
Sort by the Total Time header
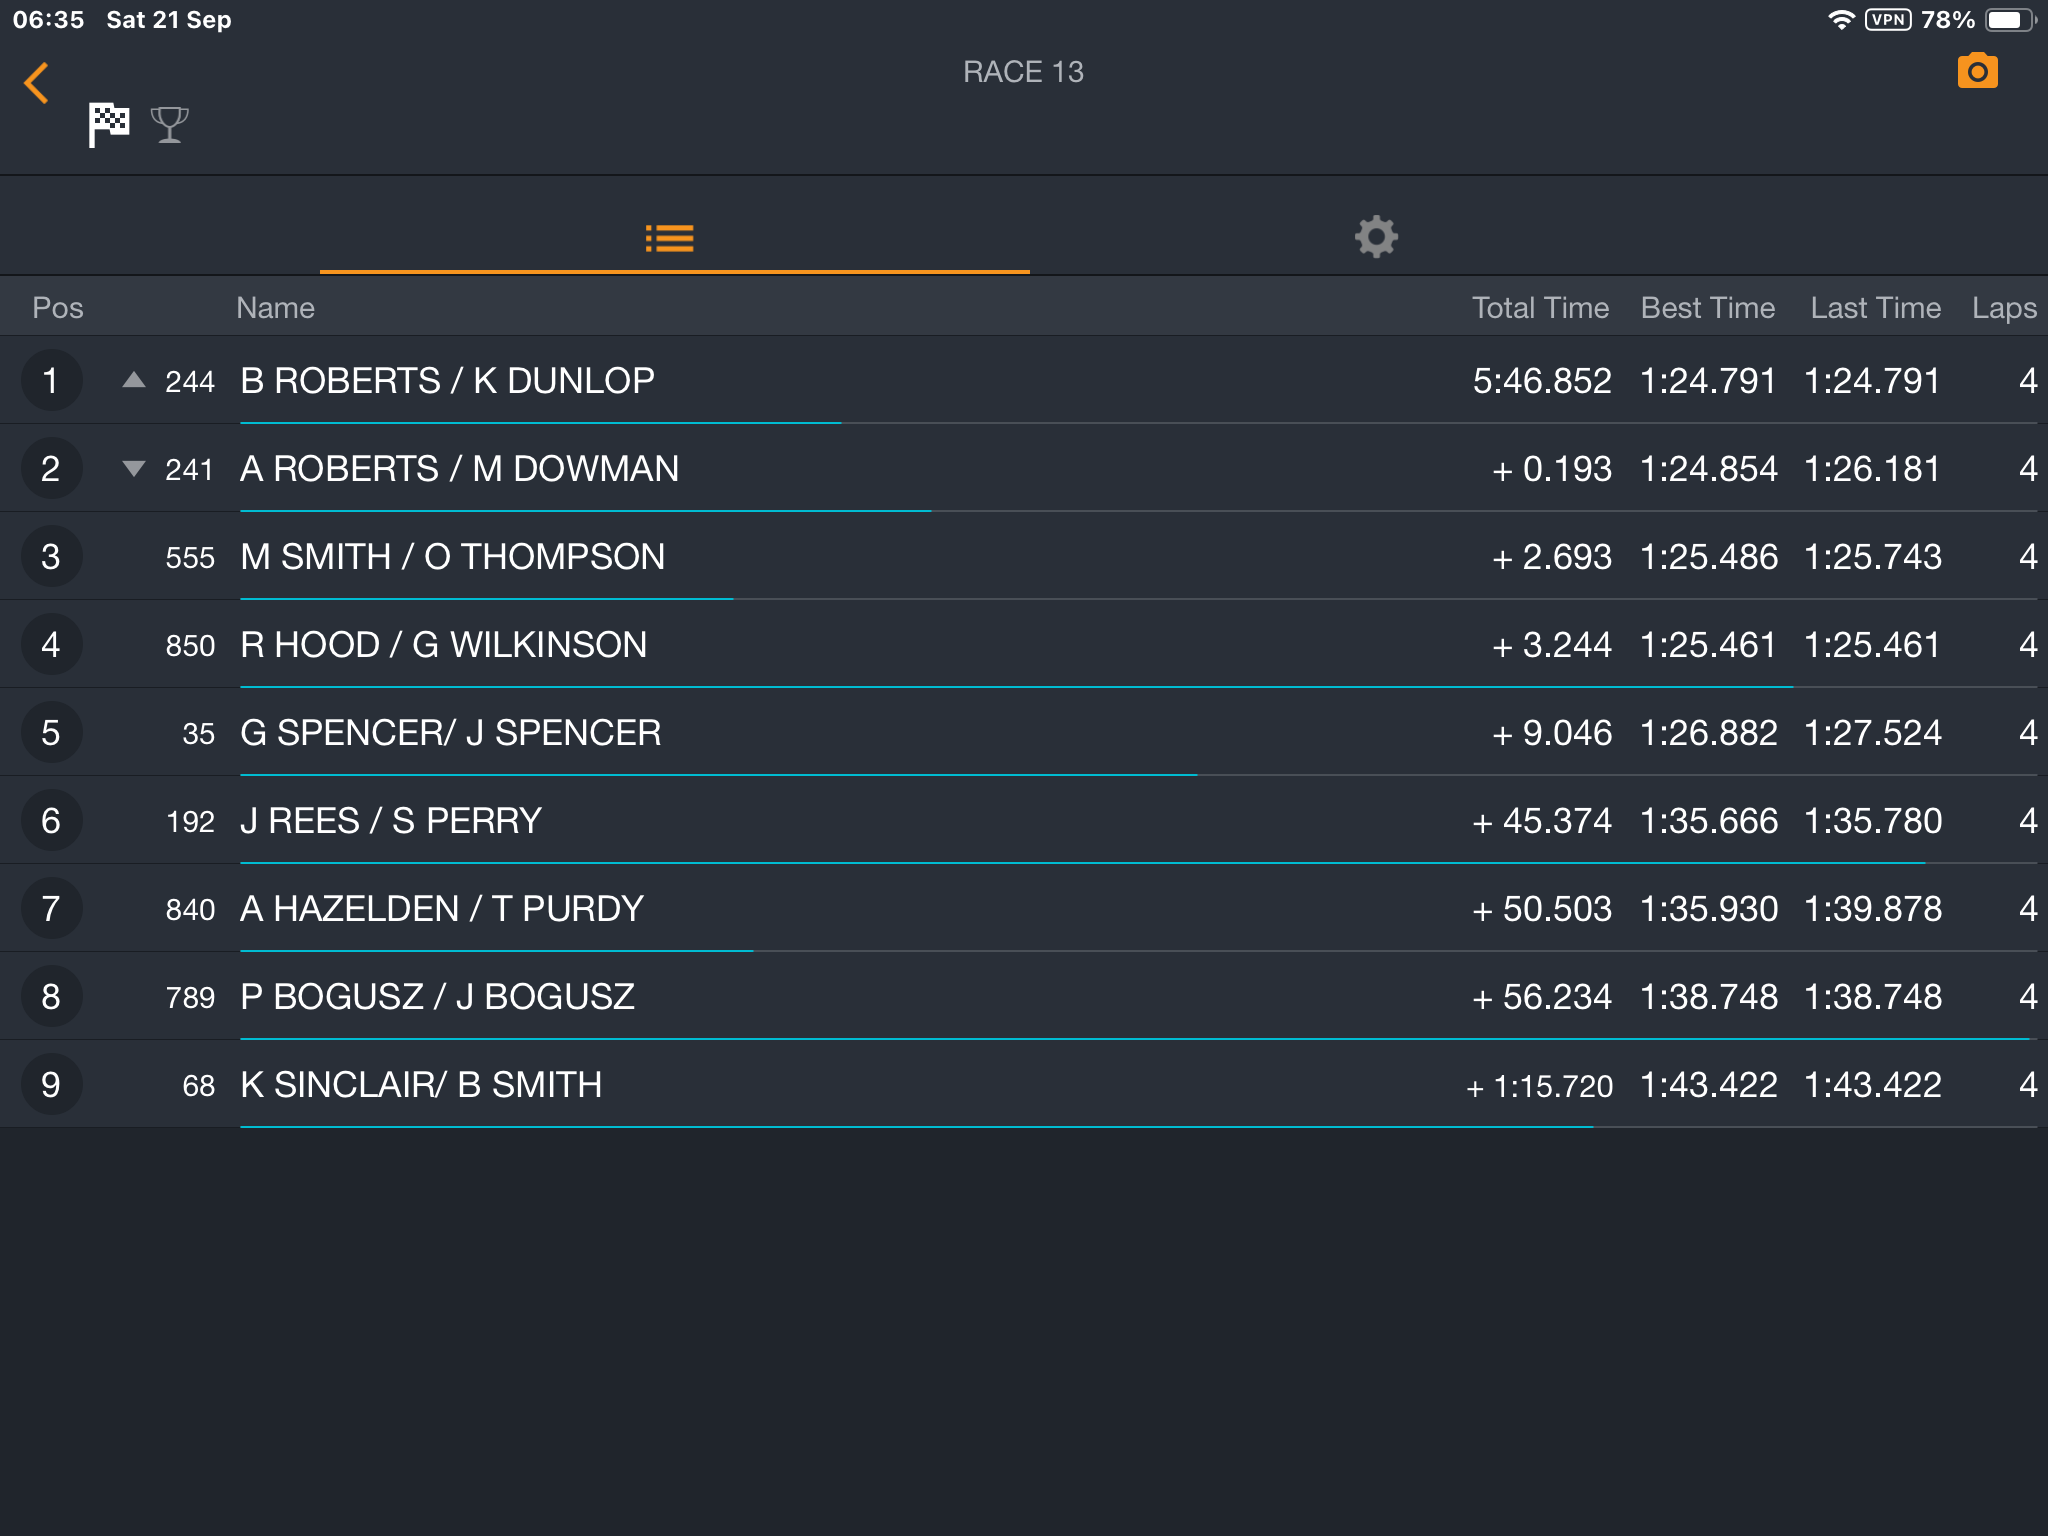click(x=1540, y=308)
